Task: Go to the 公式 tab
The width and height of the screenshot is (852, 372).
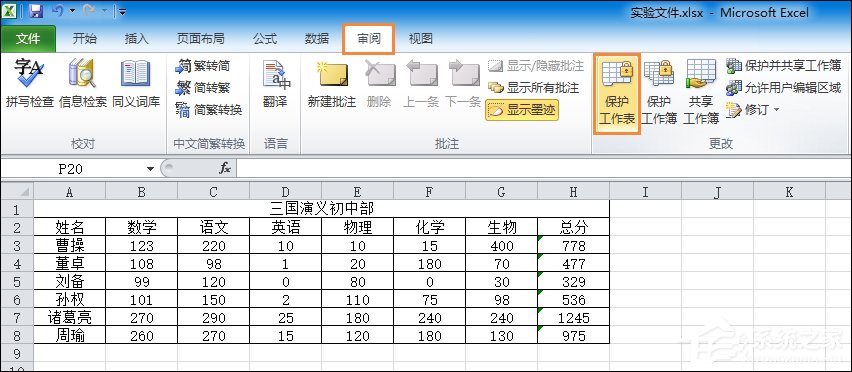Action: (265, 39)
